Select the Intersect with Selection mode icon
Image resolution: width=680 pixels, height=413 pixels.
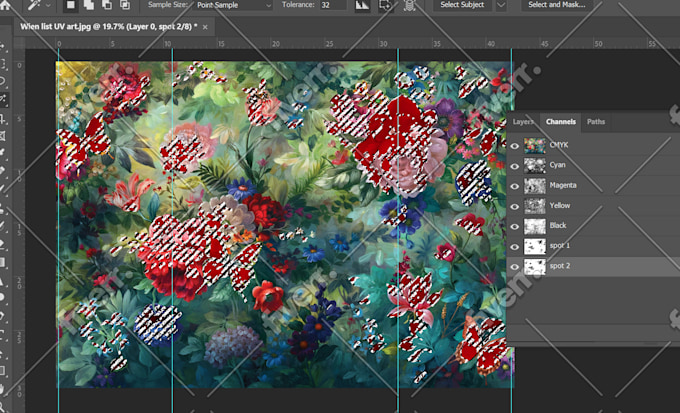124,5
